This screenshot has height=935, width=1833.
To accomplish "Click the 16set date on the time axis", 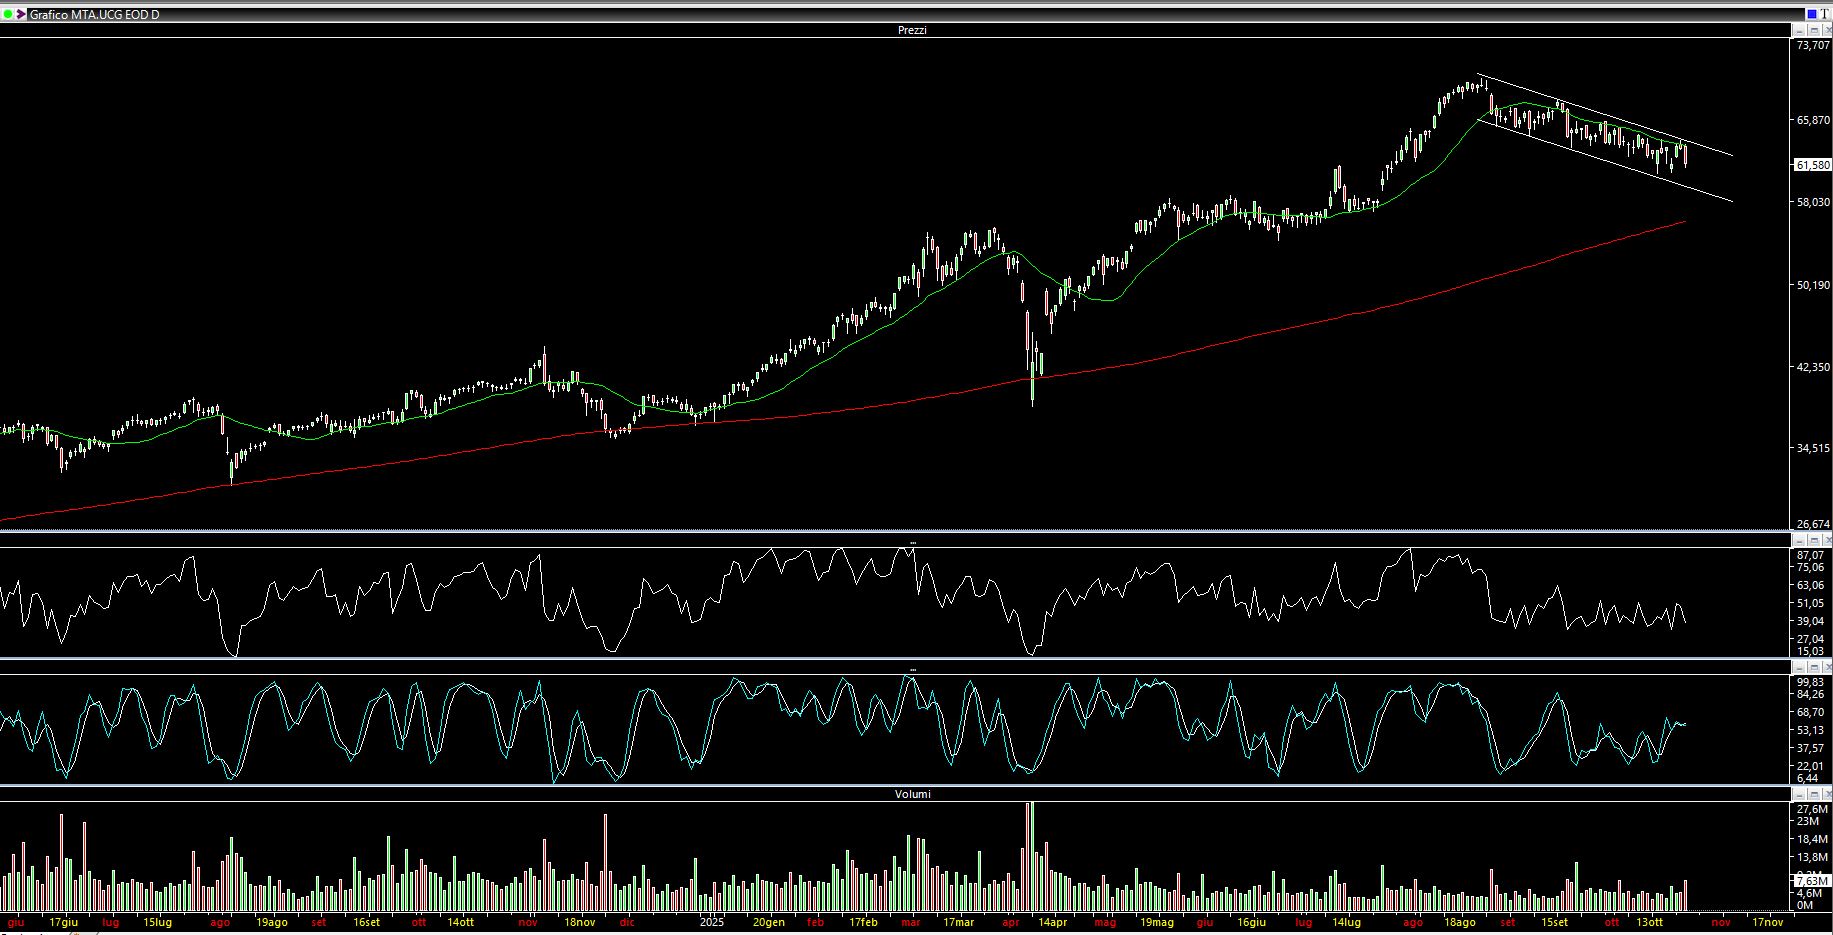I will click(x=366, y=922).
